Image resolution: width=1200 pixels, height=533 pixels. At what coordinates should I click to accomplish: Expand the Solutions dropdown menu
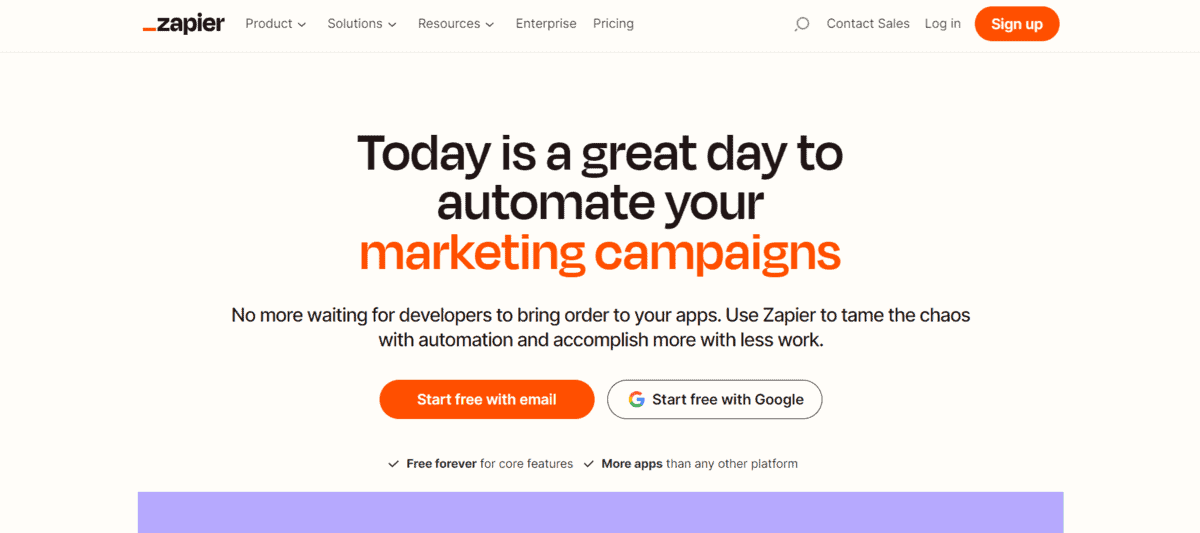pyautogui.click(x=361, y=24)
